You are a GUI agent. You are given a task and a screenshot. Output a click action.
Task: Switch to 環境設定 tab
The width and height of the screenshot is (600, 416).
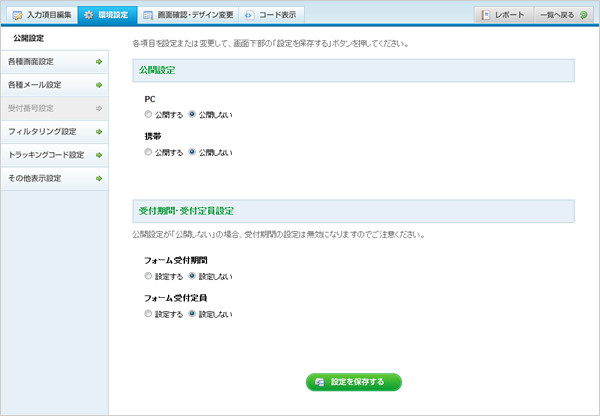tap(108, 15)
